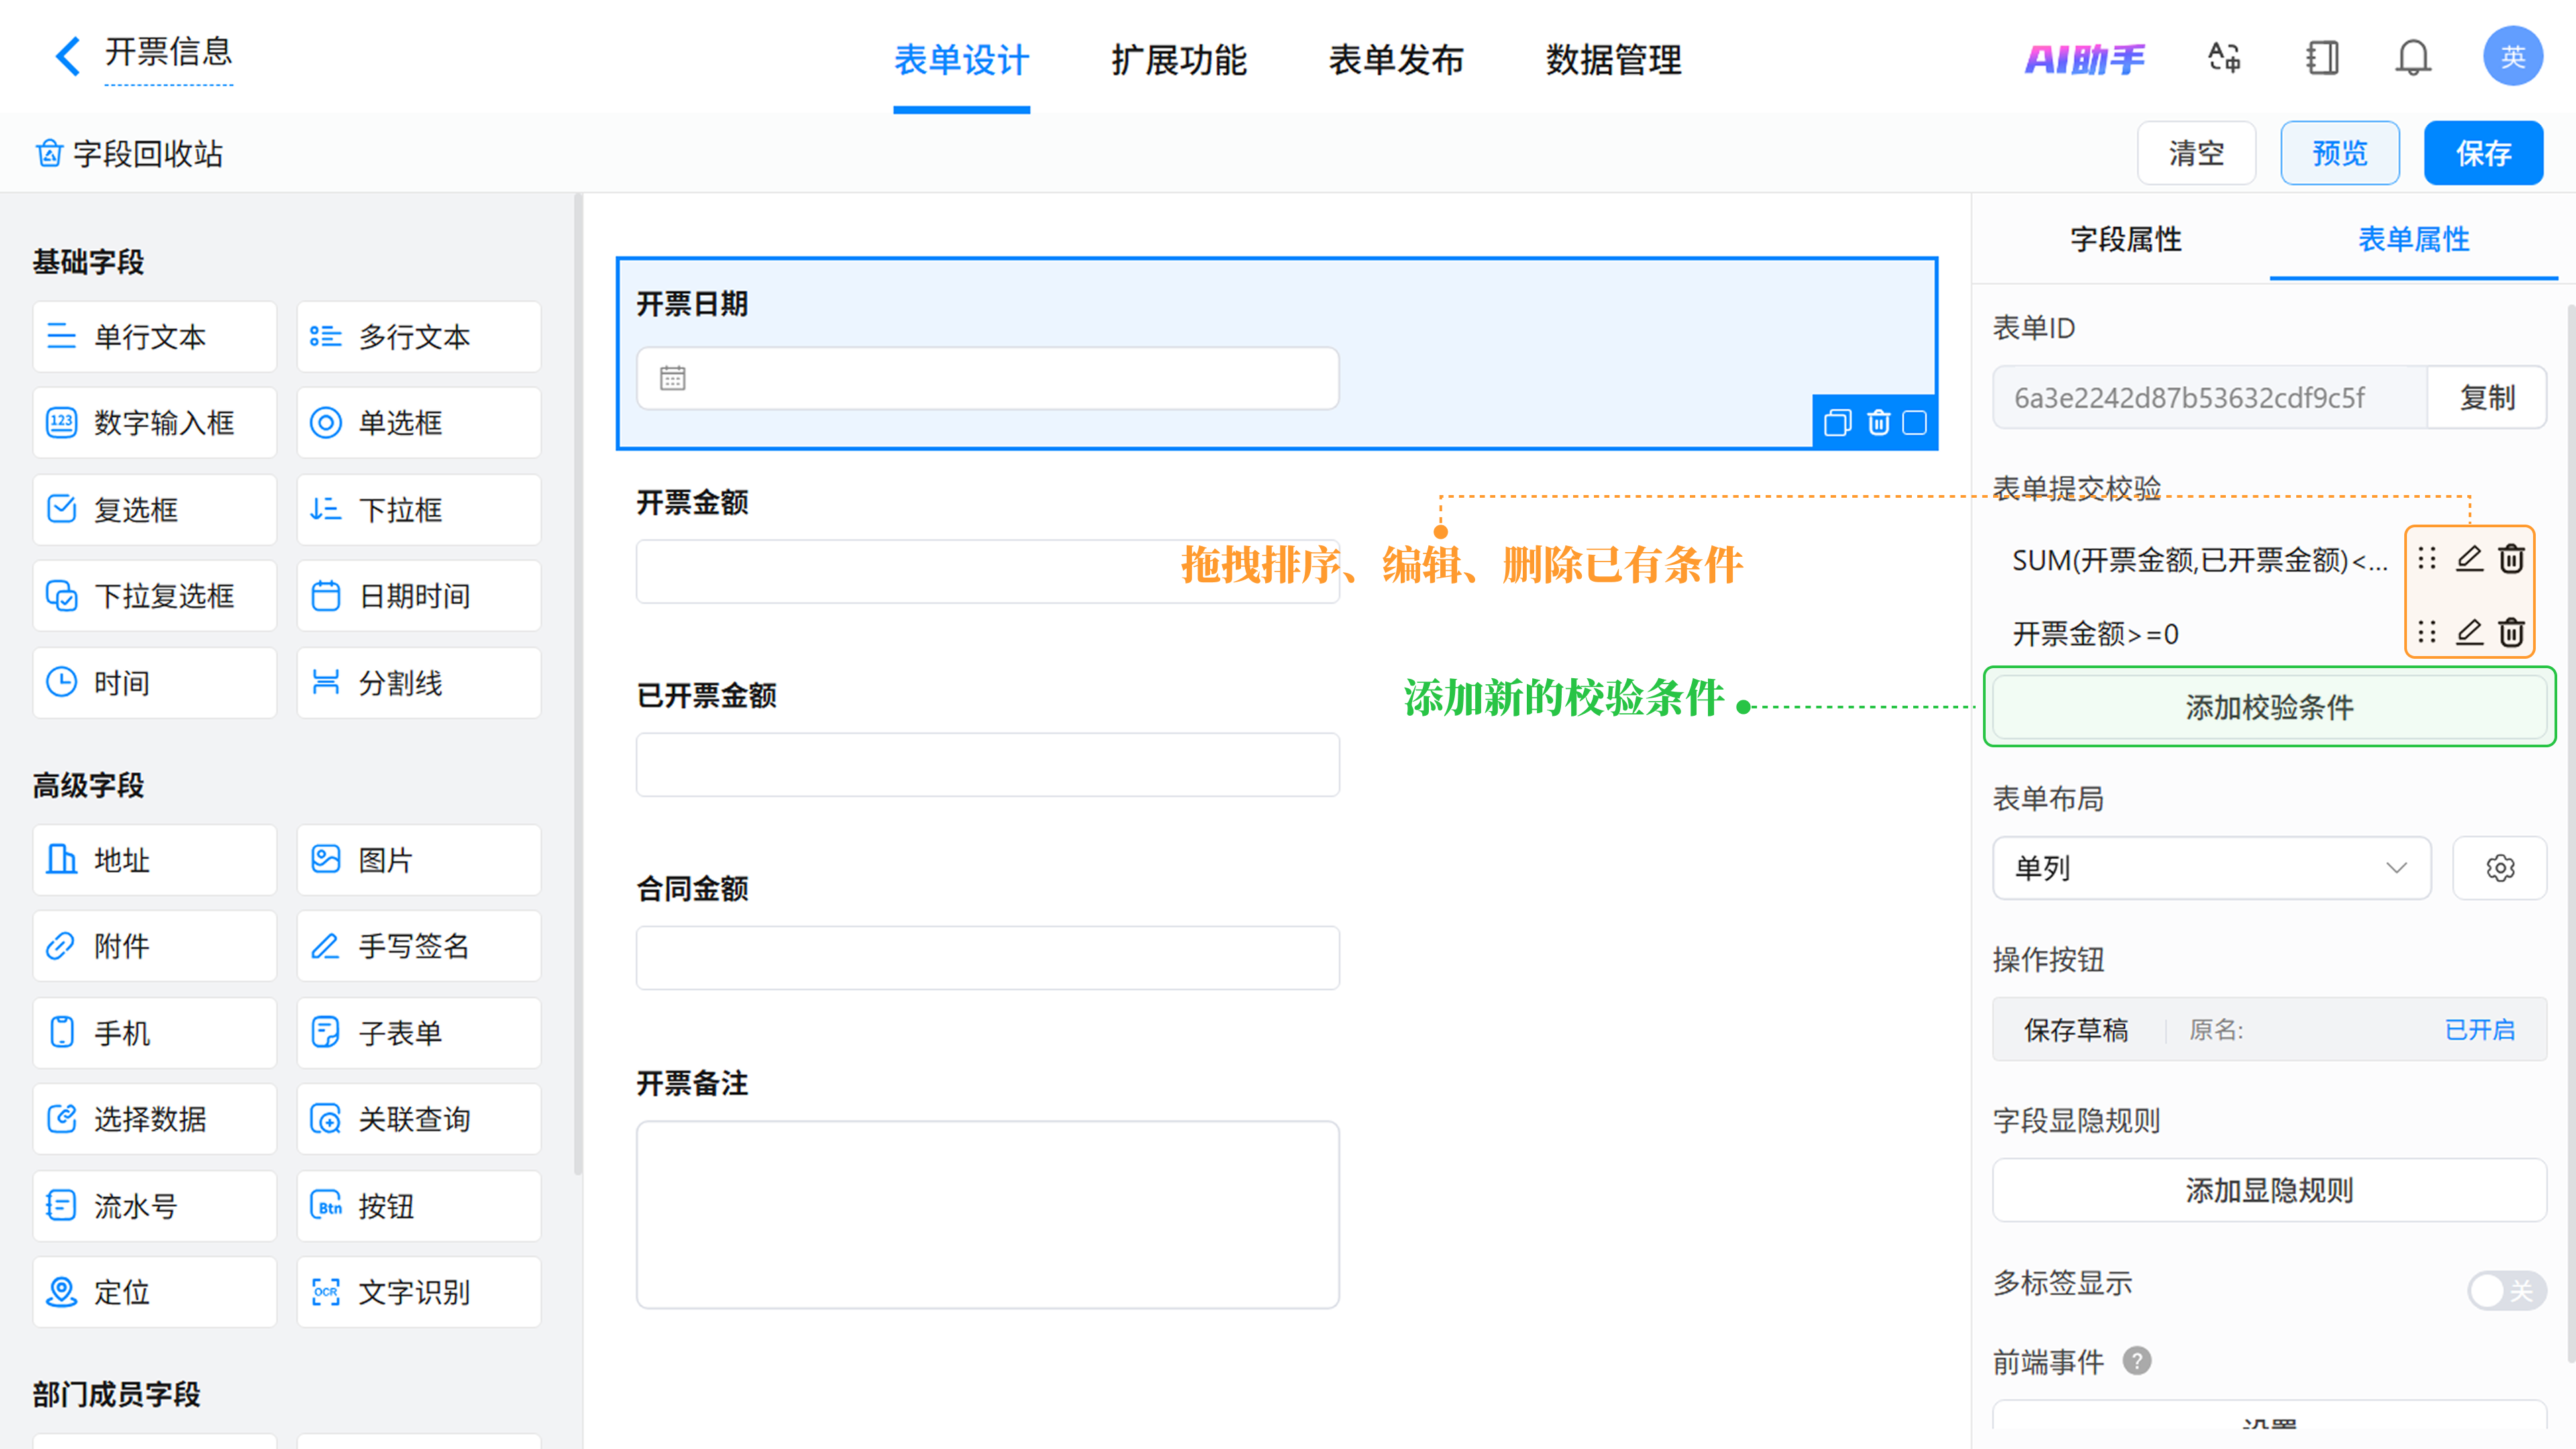The width and height of the screenshot is (2576, 1449).
Task: Copy the form ID with 复制
Action: [x=2487, y=398]
